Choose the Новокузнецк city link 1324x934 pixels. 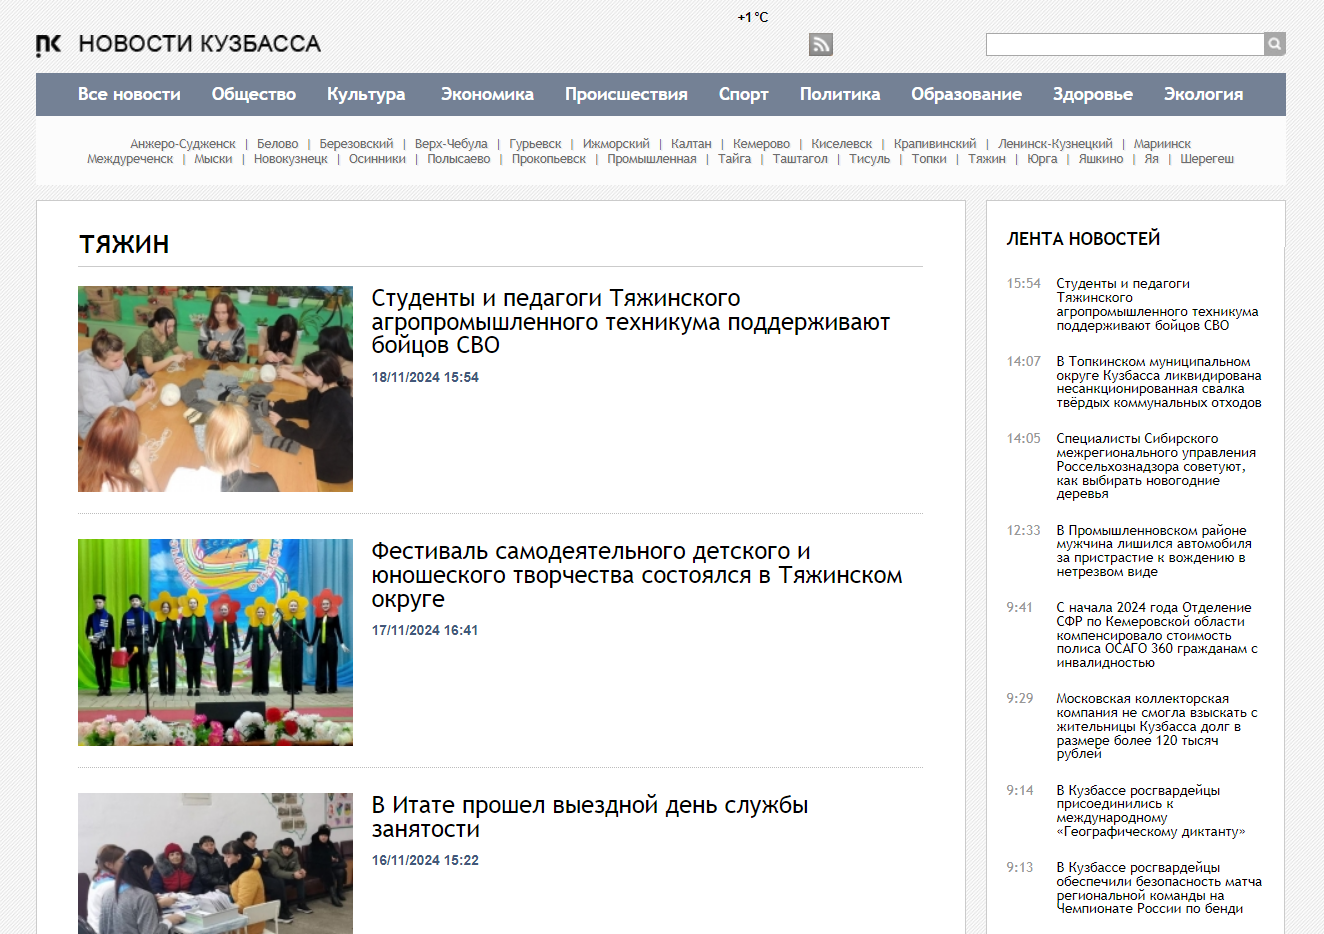point(290,159)
